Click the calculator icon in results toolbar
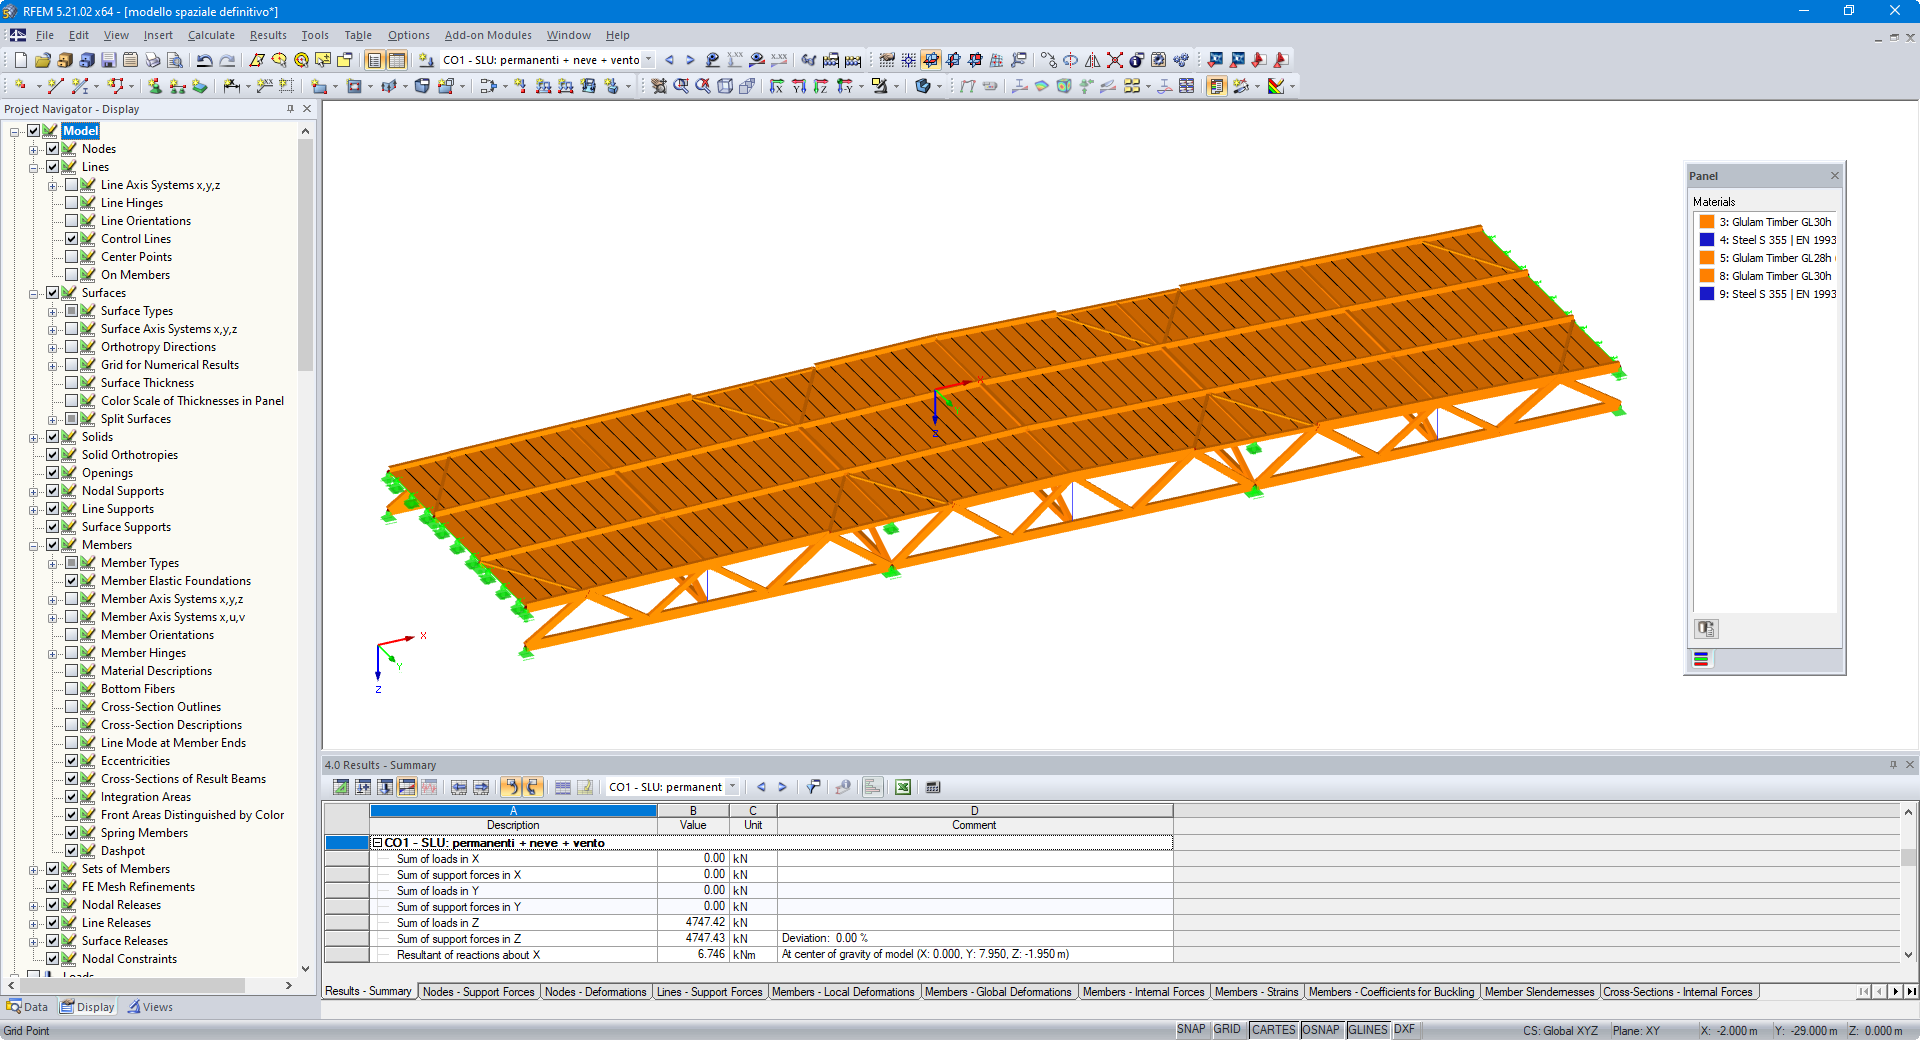1920x1040 pixels. [933, 787]
